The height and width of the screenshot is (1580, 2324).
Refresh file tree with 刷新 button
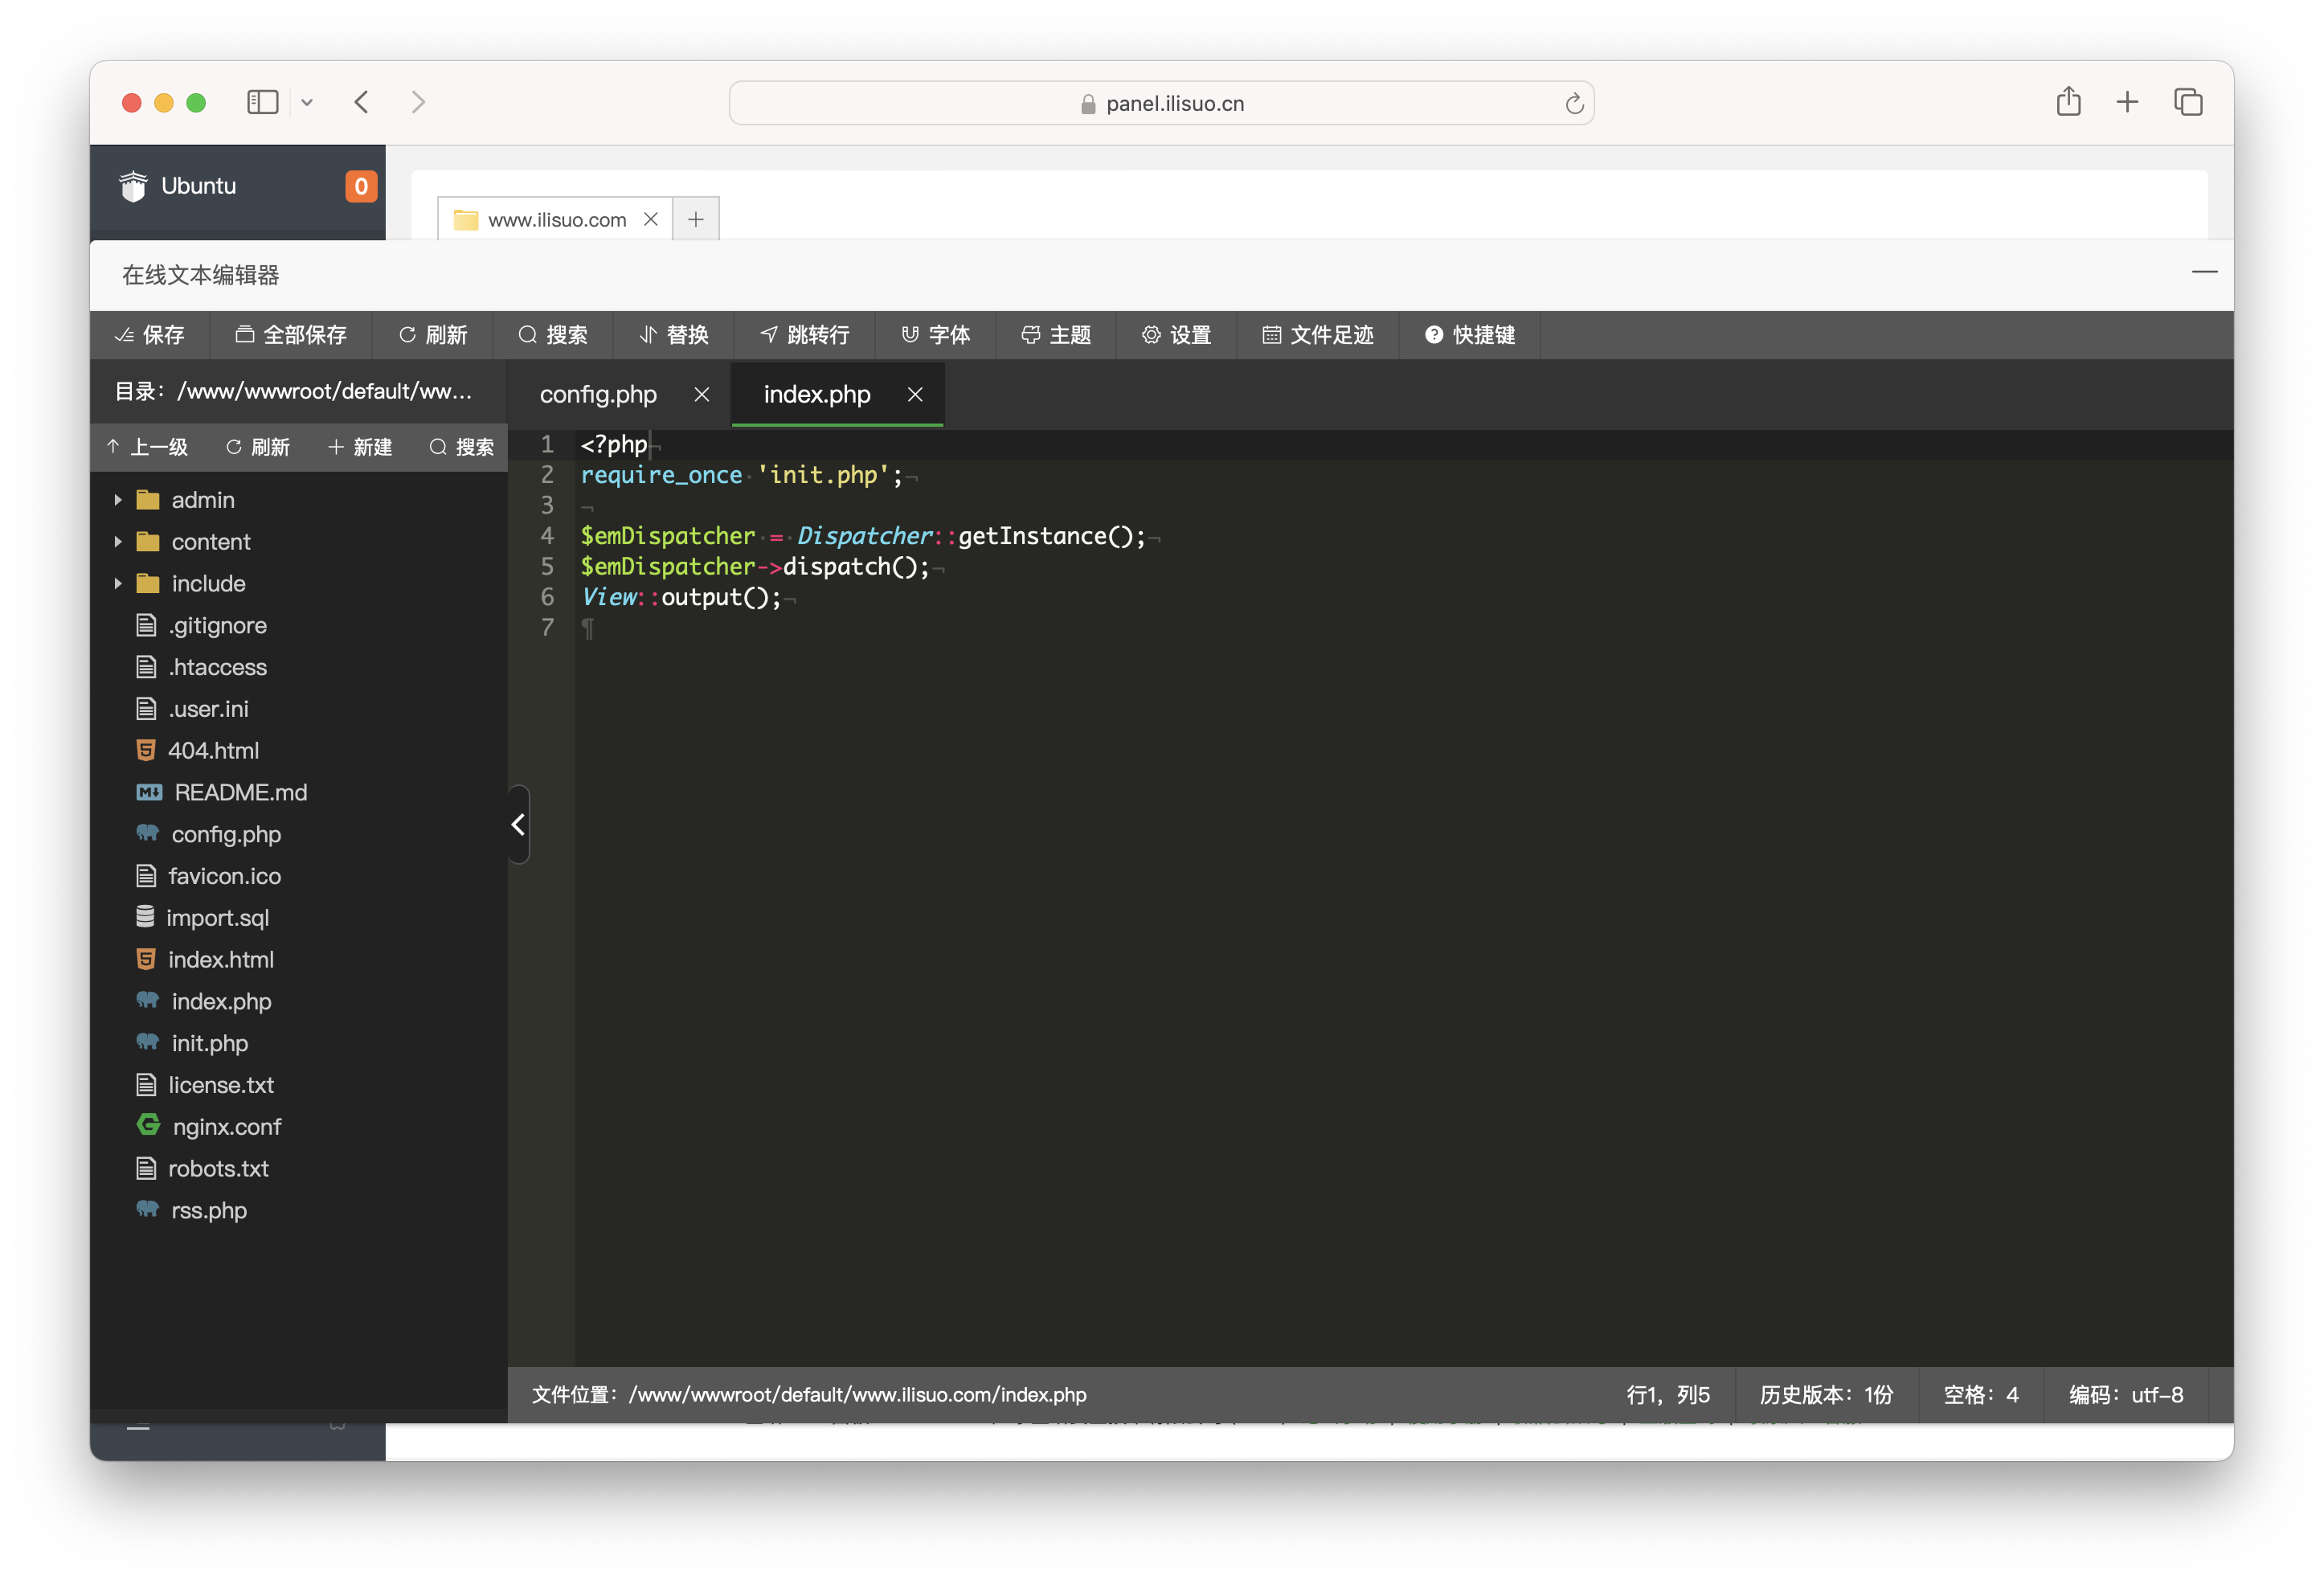pos(258,447)
